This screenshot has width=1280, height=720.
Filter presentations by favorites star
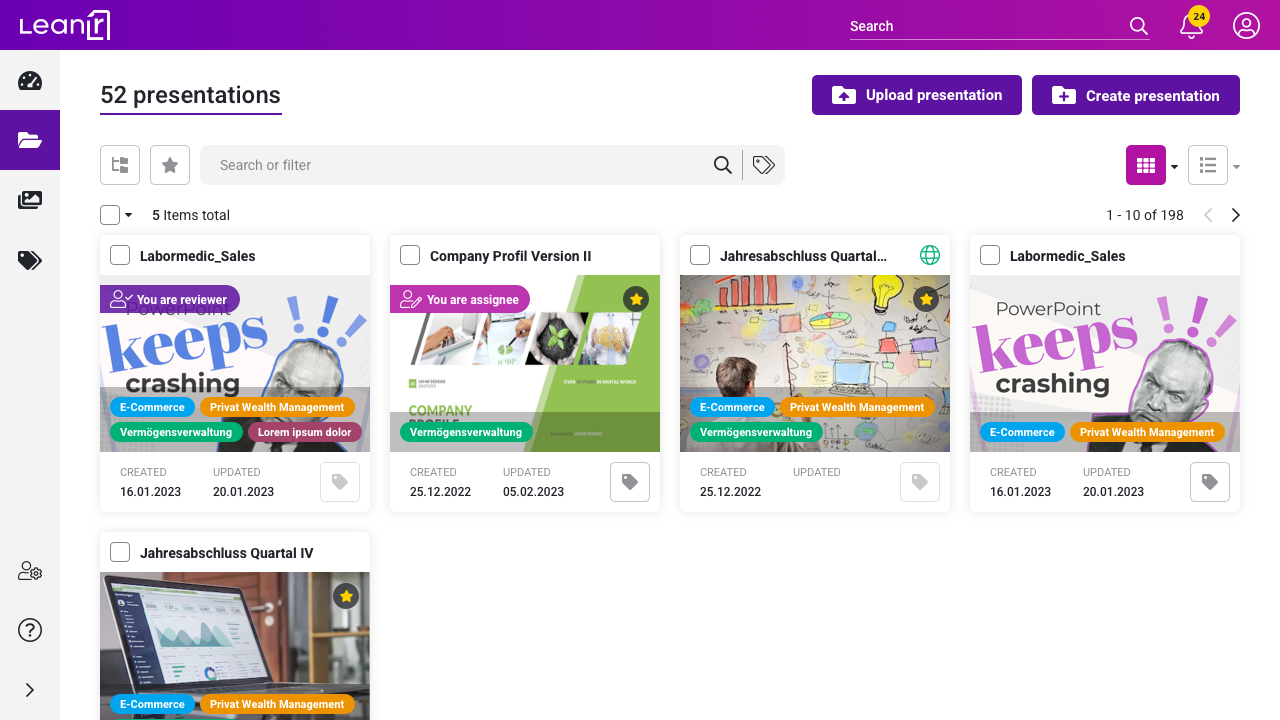tap(169, 164)
